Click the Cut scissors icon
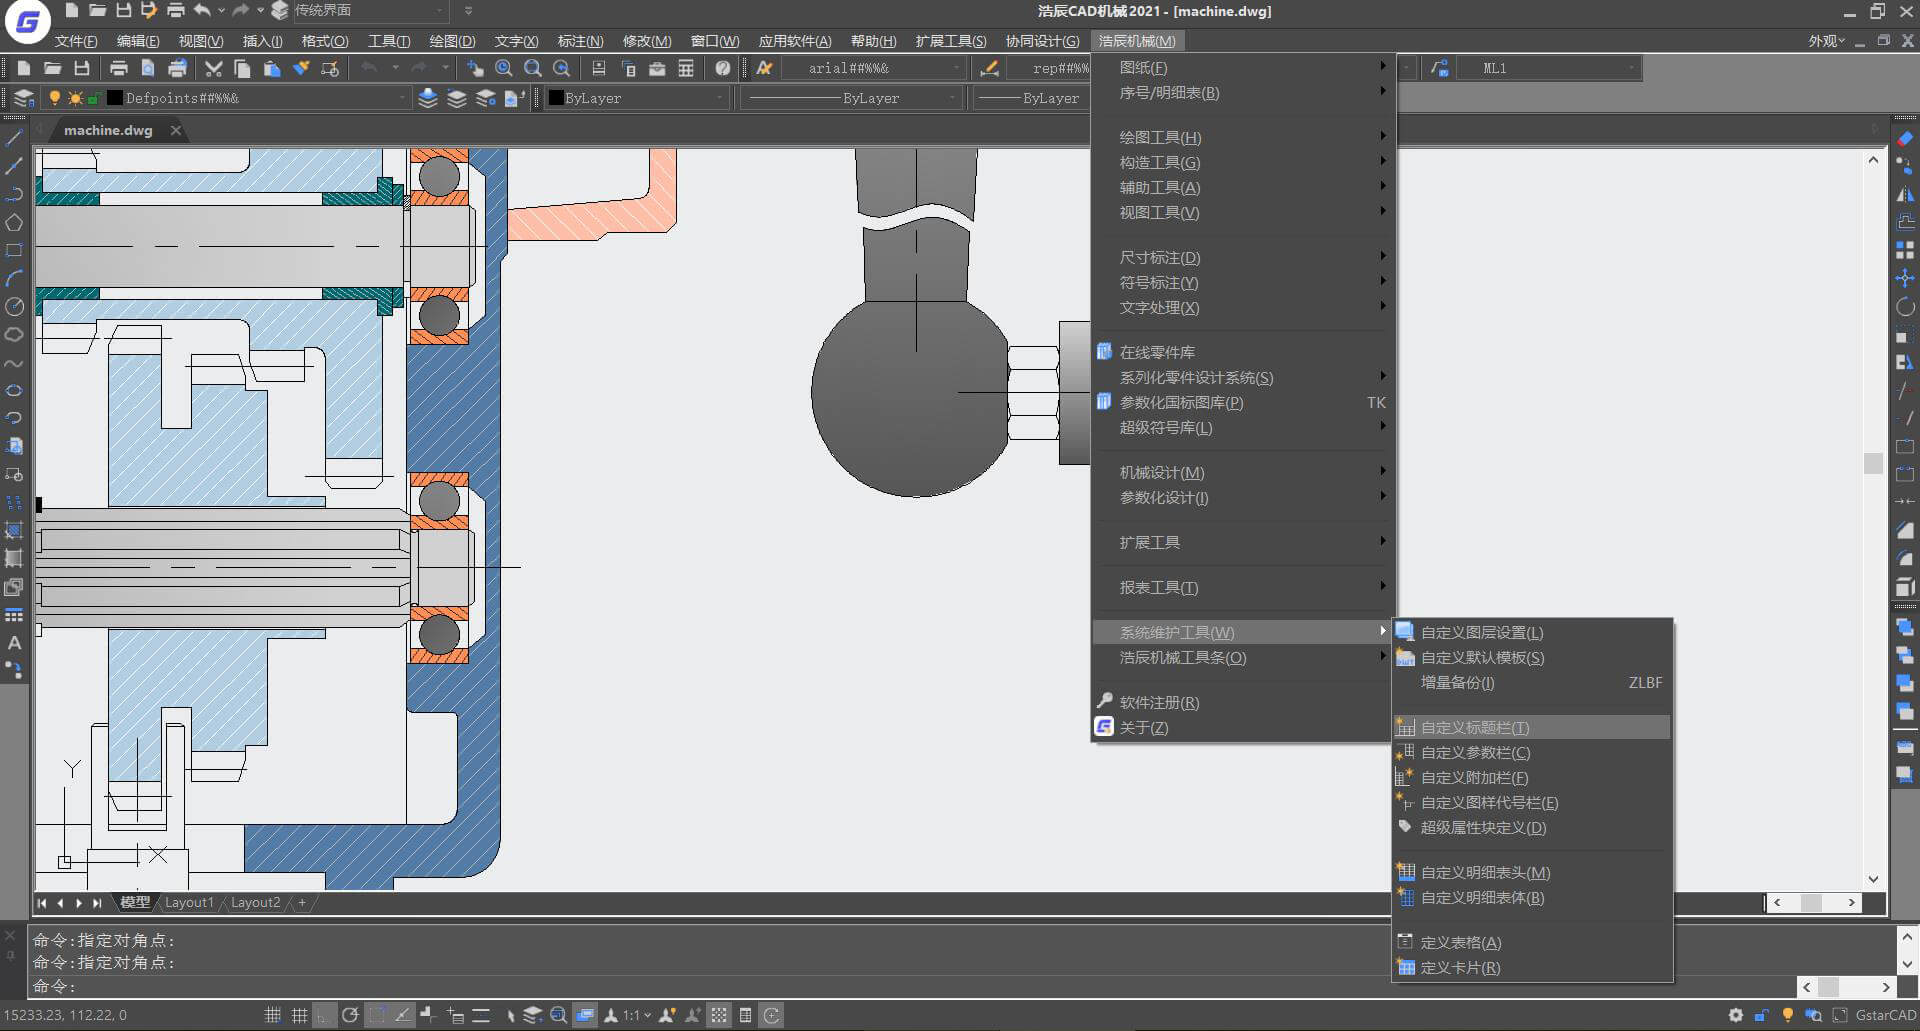 pyautogui.click(x=213, y=68)
